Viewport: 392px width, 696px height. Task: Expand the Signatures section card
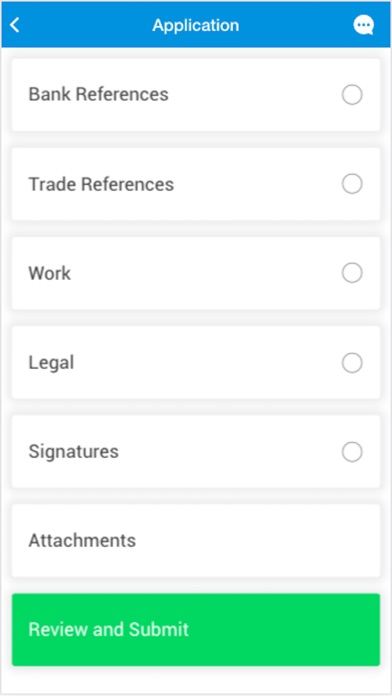pyautogui.click(x=196, y=452)
